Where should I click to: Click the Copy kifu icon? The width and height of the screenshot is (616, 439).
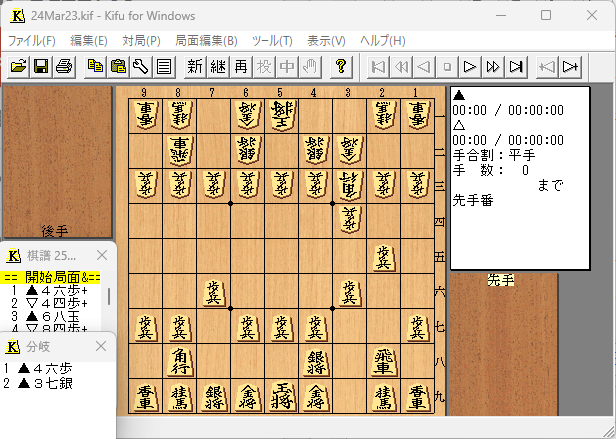[x=95, y=66]
